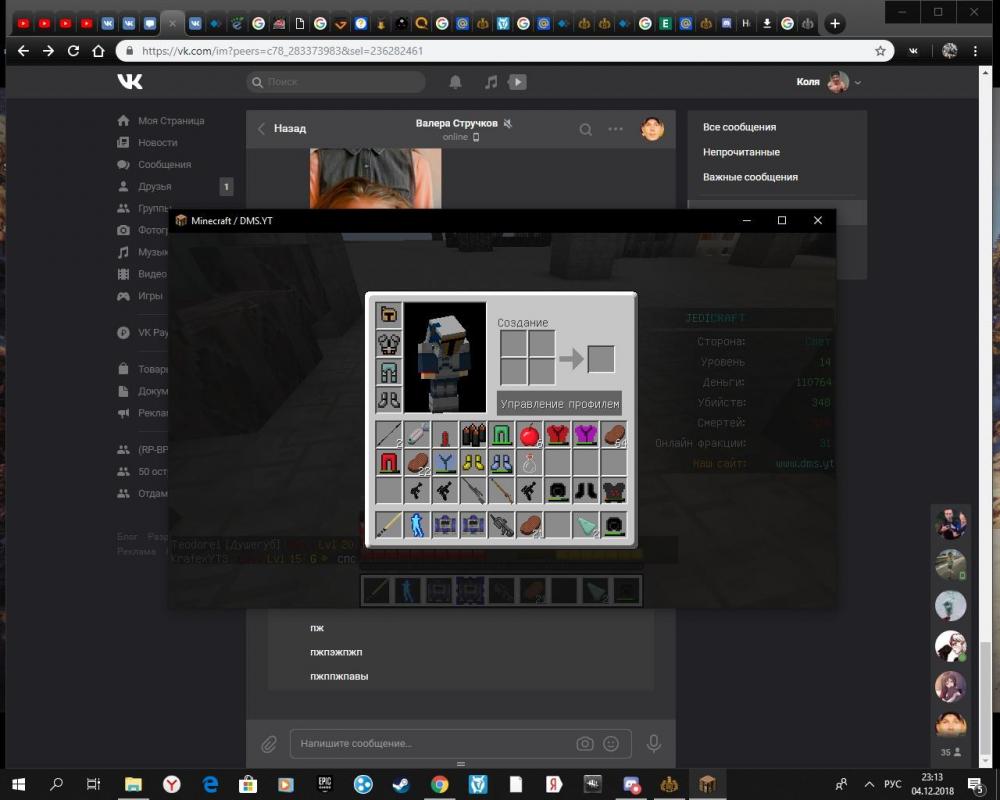Click the Напишите сообщение input field

430,744
